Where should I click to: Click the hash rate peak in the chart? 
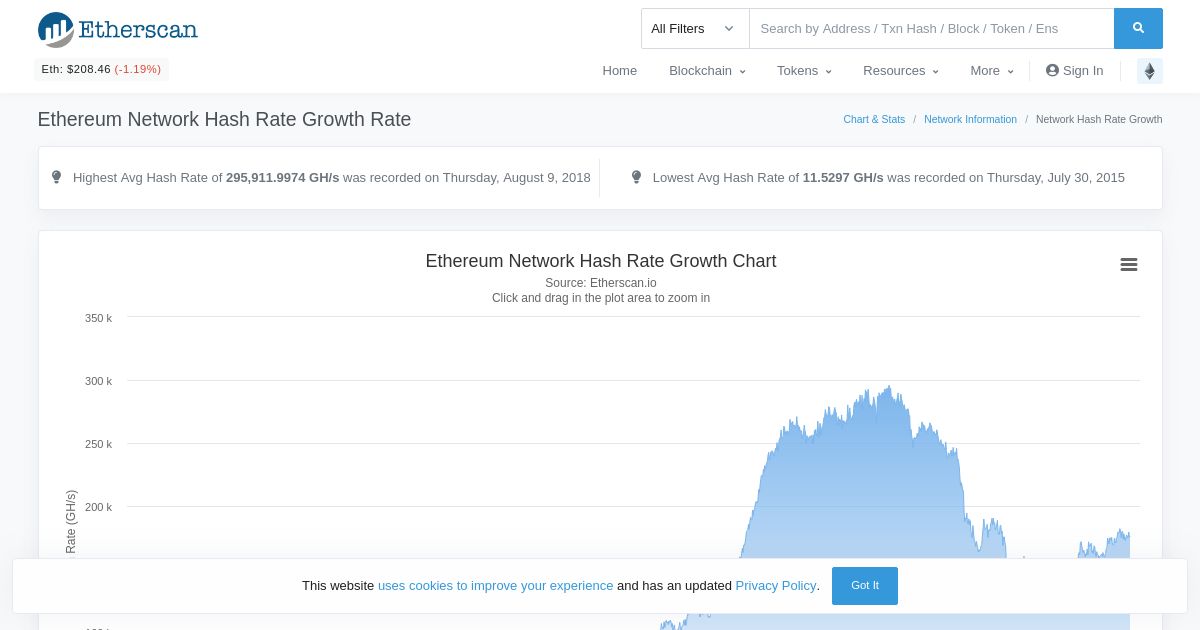[x=889, y=388]
